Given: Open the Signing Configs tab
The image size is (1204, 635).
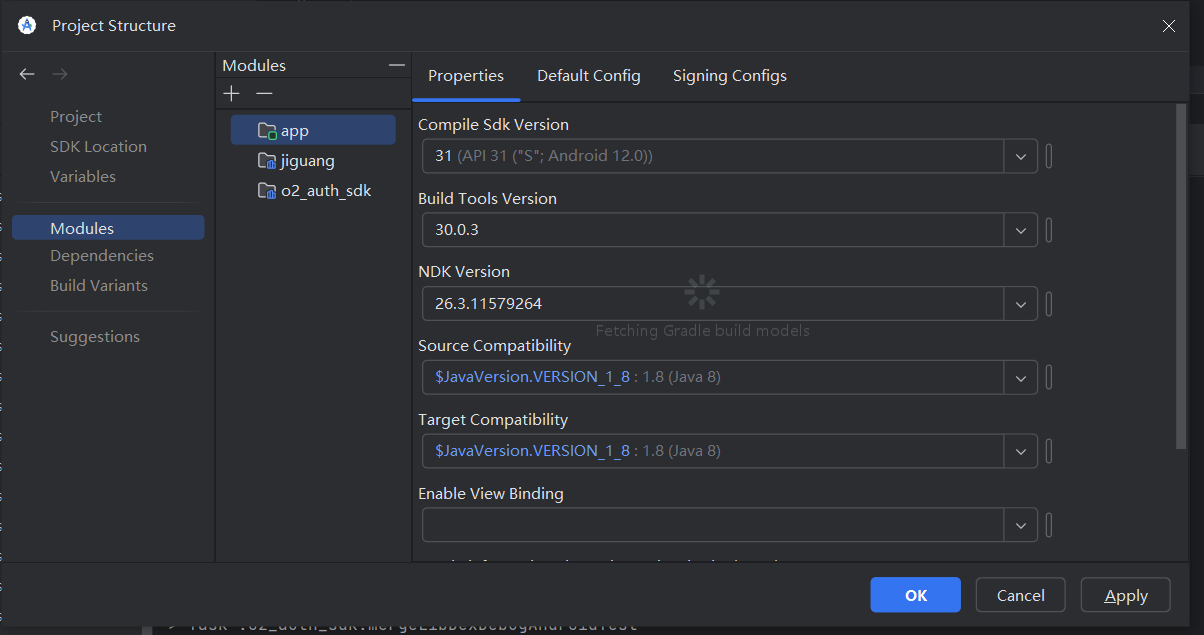Looking at the screenshot, I should click(x=730, y=76).
